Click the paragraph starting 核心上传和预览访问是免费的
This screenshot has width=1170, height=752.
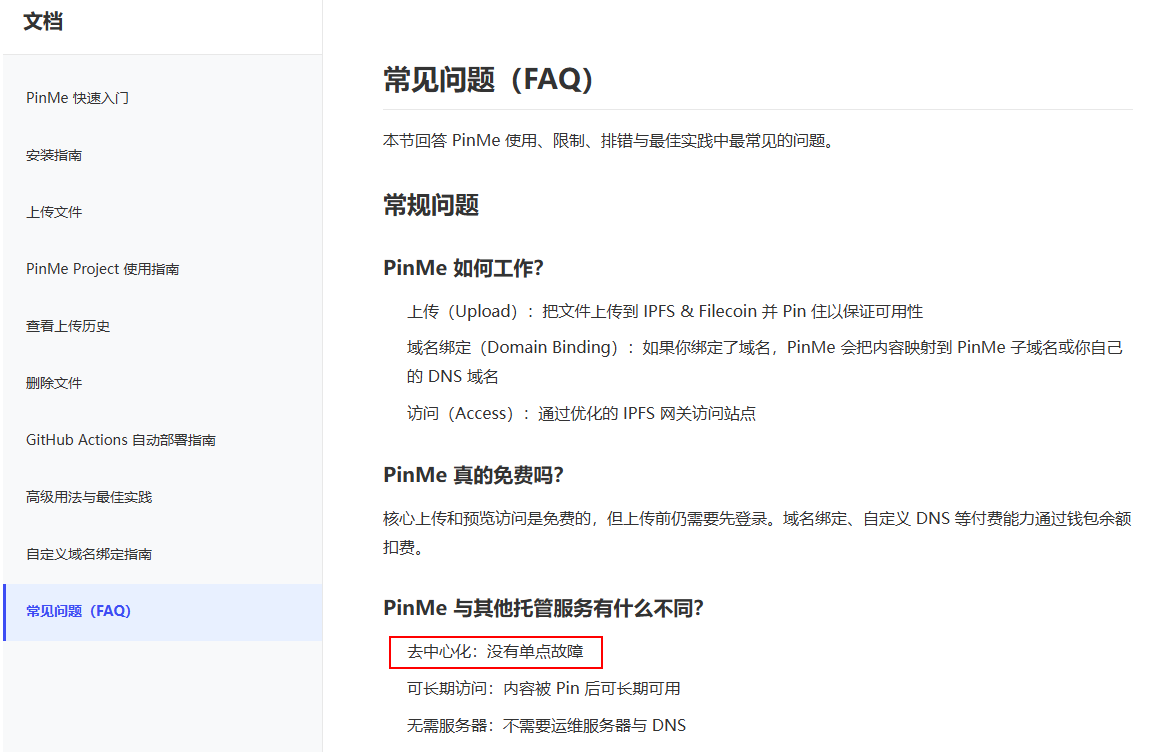click(x=757, y=533)
